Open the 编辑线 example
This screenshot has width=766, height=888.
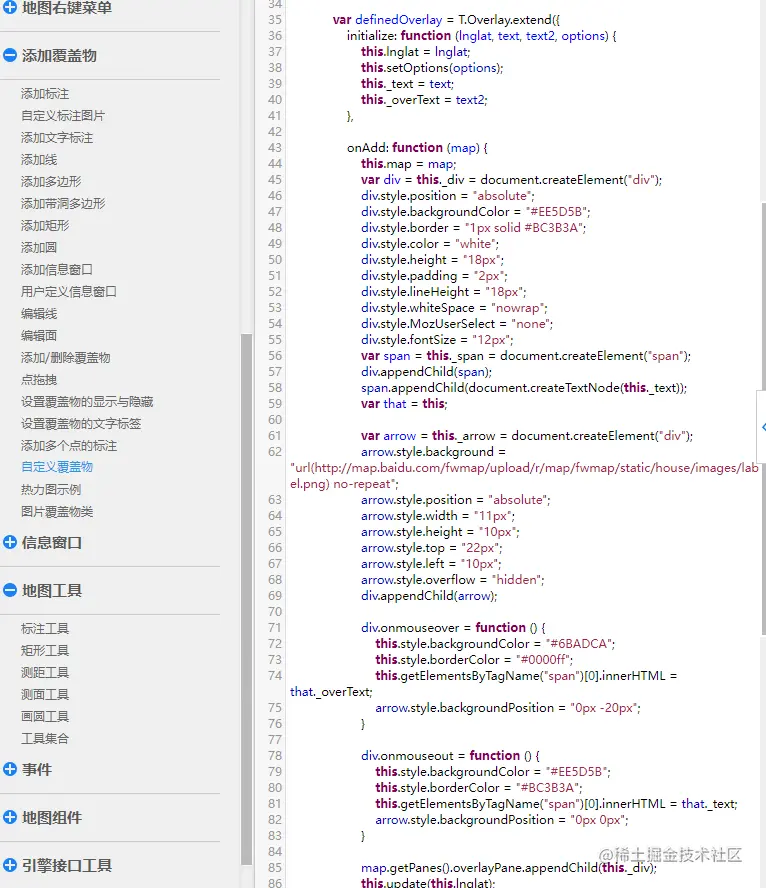click(39, 314)
